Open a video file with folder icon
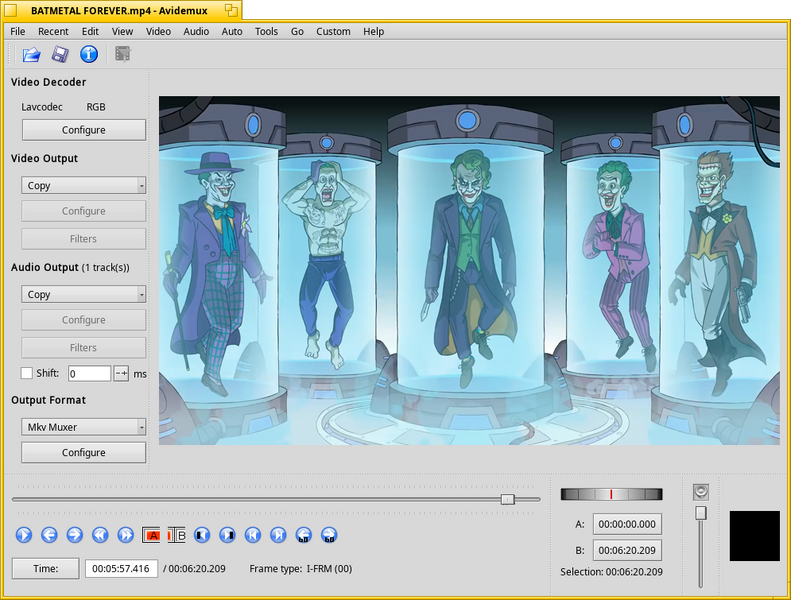 click(31, 54)
